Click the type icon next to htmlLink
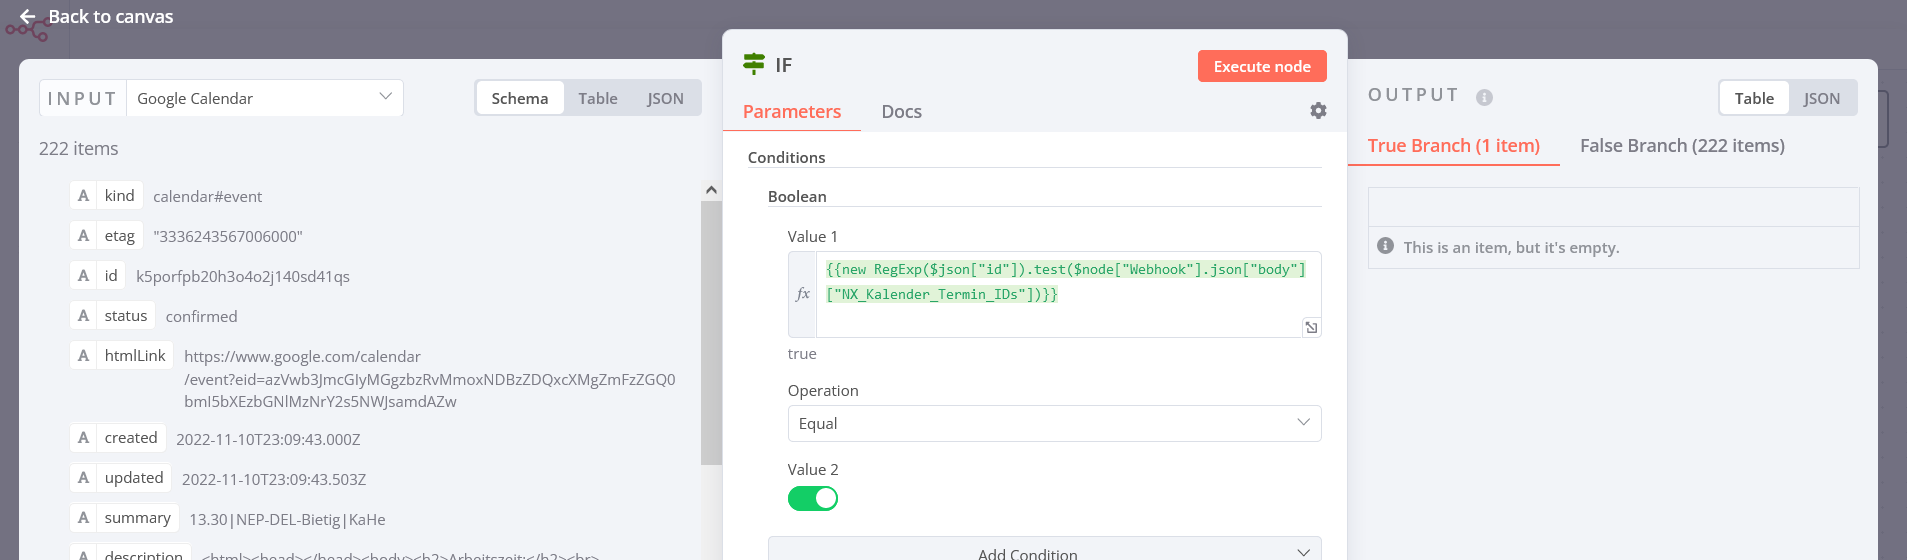 [x=84, y=356]
